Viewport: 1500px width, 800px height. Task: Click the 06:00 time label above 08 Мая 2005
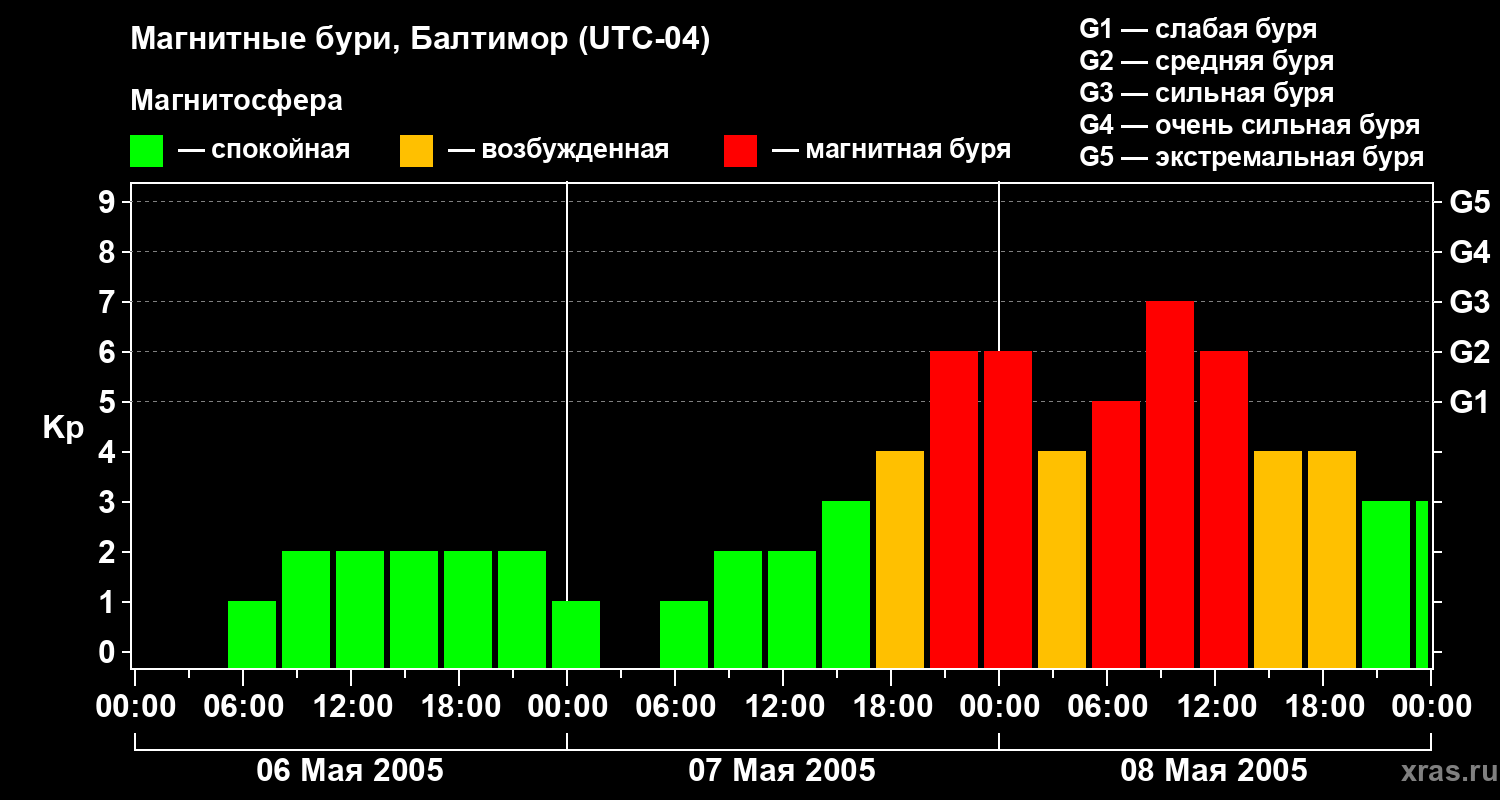pyautogui.click(x=1106, y=706)
